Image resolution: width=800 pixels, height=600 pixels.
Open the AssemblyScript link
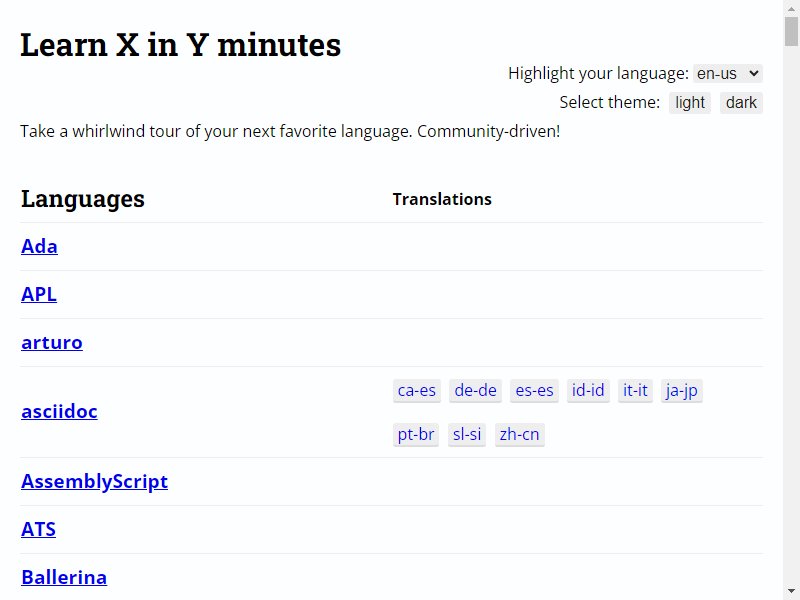[x=94, y=481]
